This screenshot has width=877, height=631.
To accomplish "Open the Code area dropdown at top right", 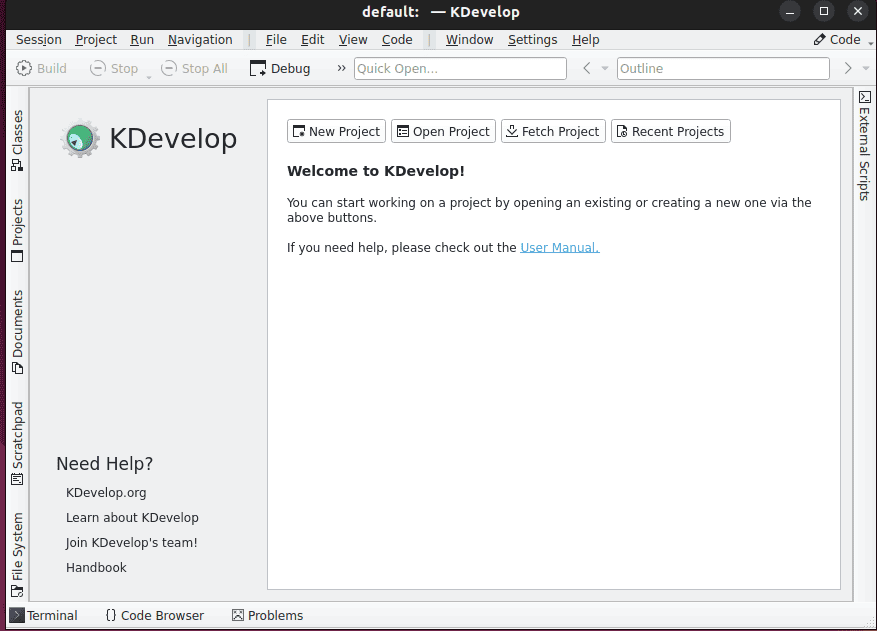I will [840, 39].
